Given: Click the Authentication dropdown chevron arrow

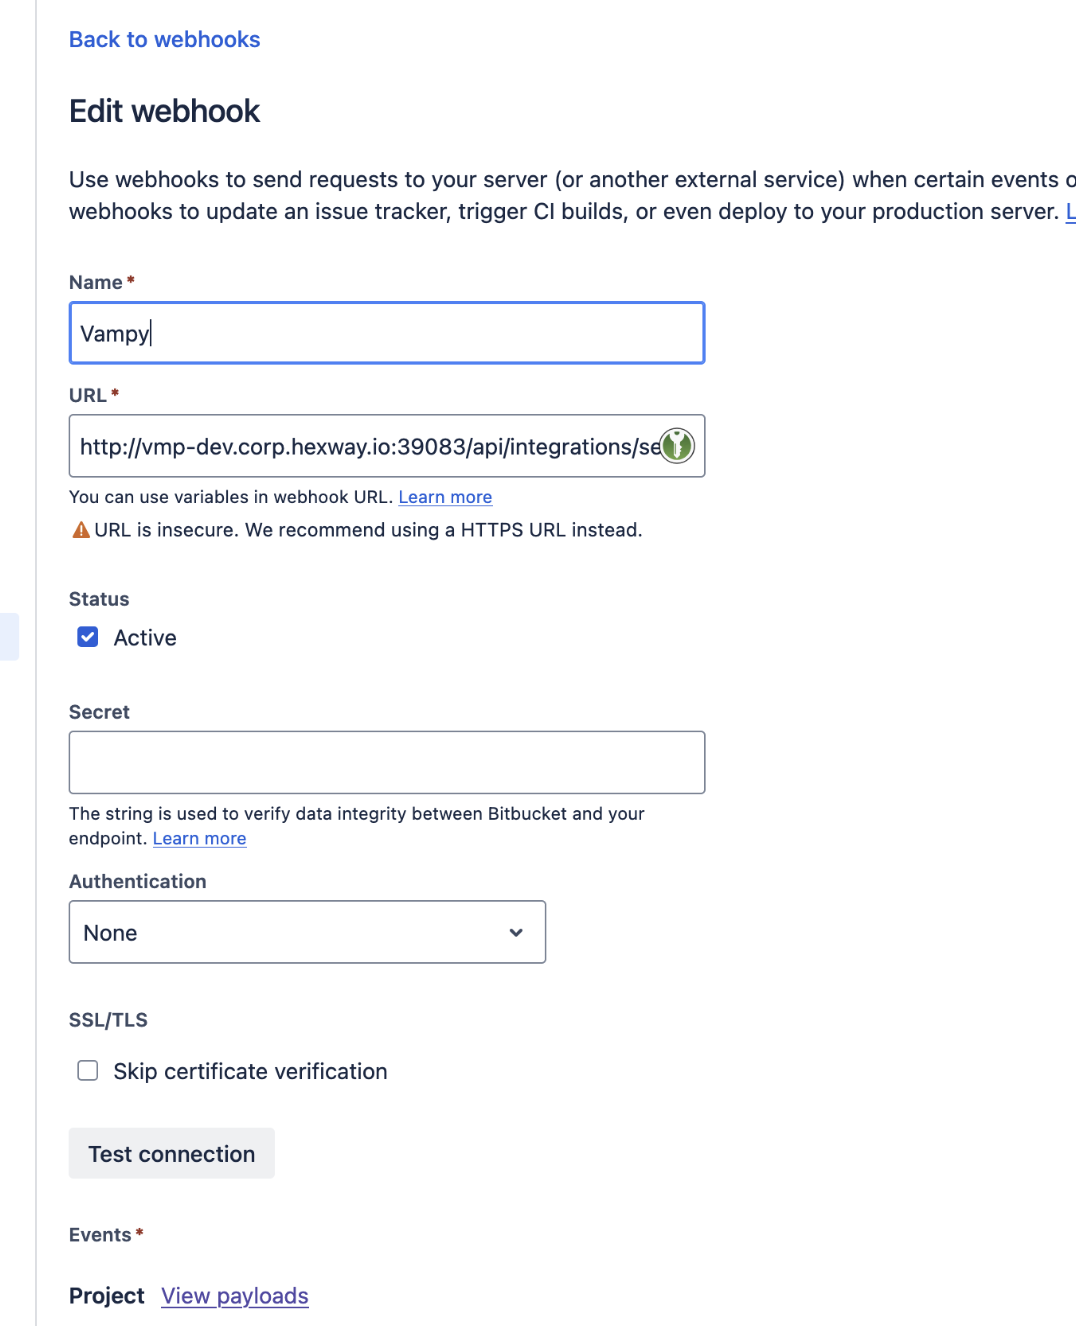Looking at the screenshot, I should click(x=516, y=932).
